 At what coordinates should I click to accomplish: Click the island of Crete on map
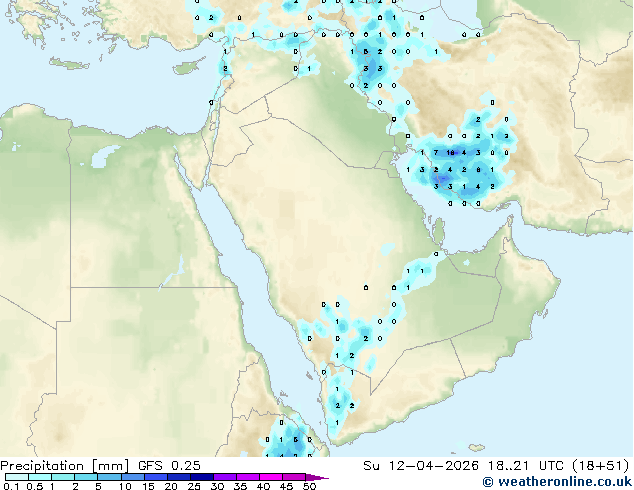(69, 63)
